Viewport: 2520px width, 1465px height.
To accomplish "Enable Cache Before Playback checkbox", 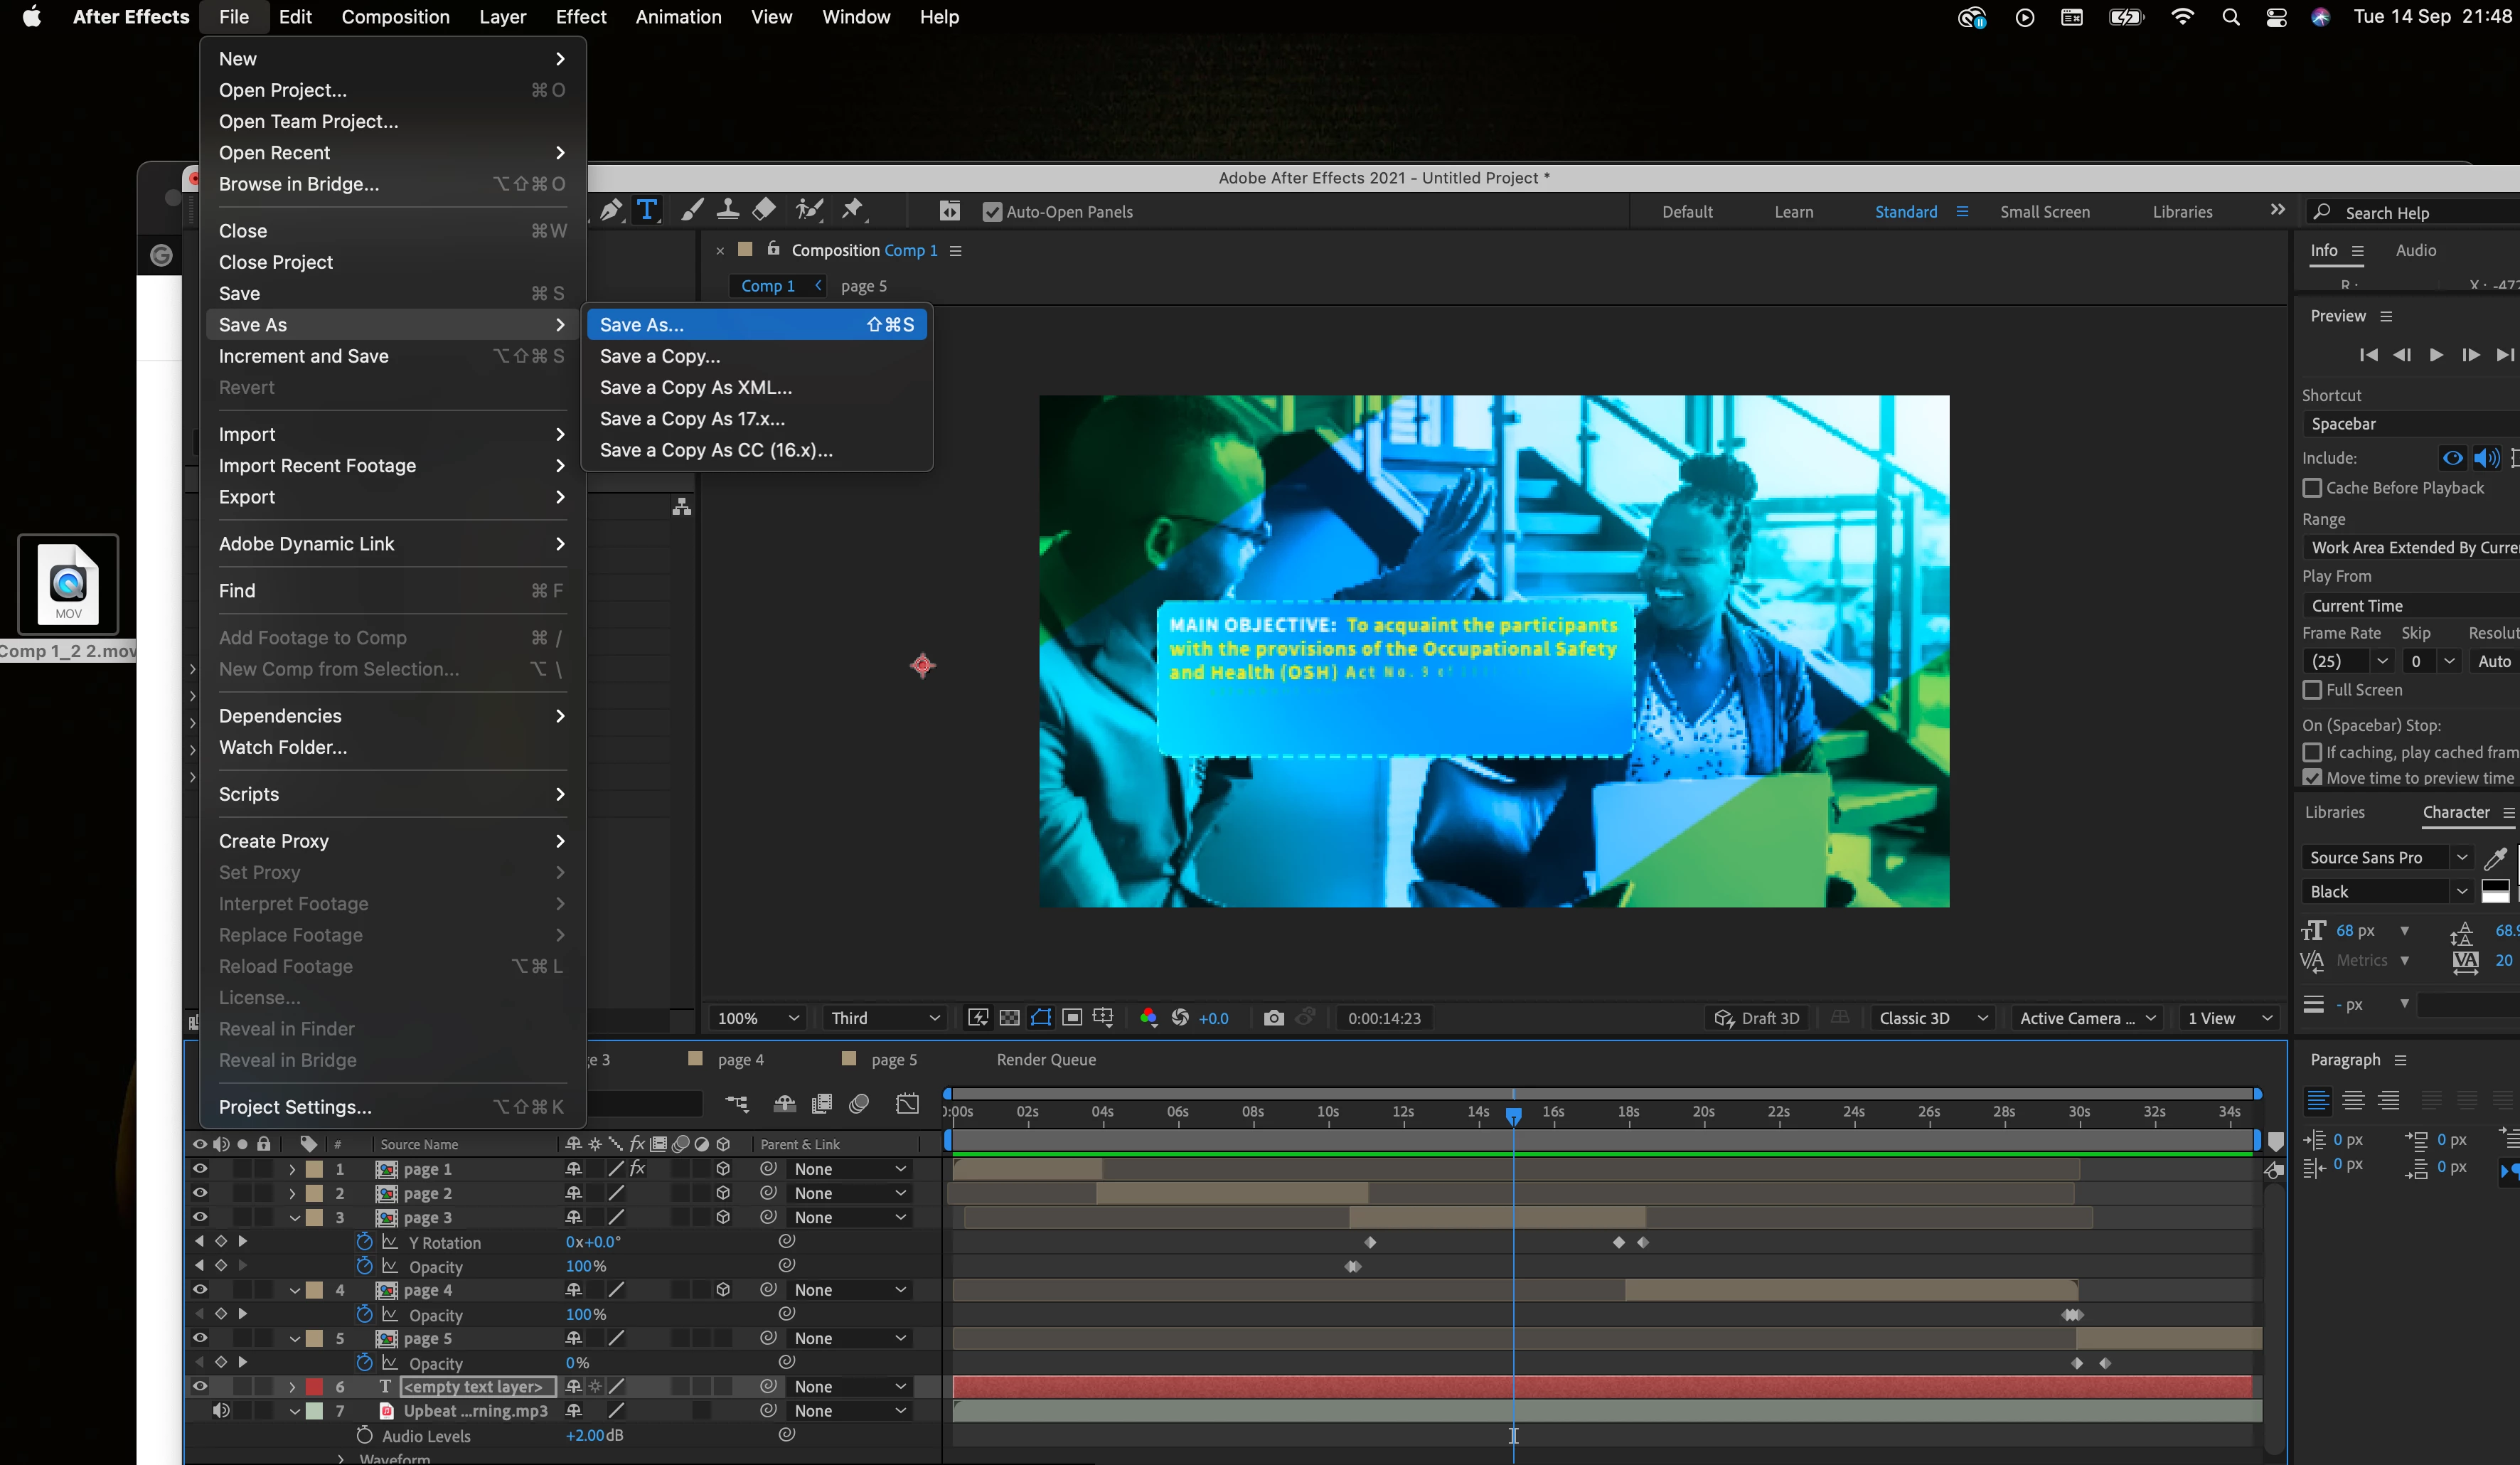I will (x=2312, y=488).
